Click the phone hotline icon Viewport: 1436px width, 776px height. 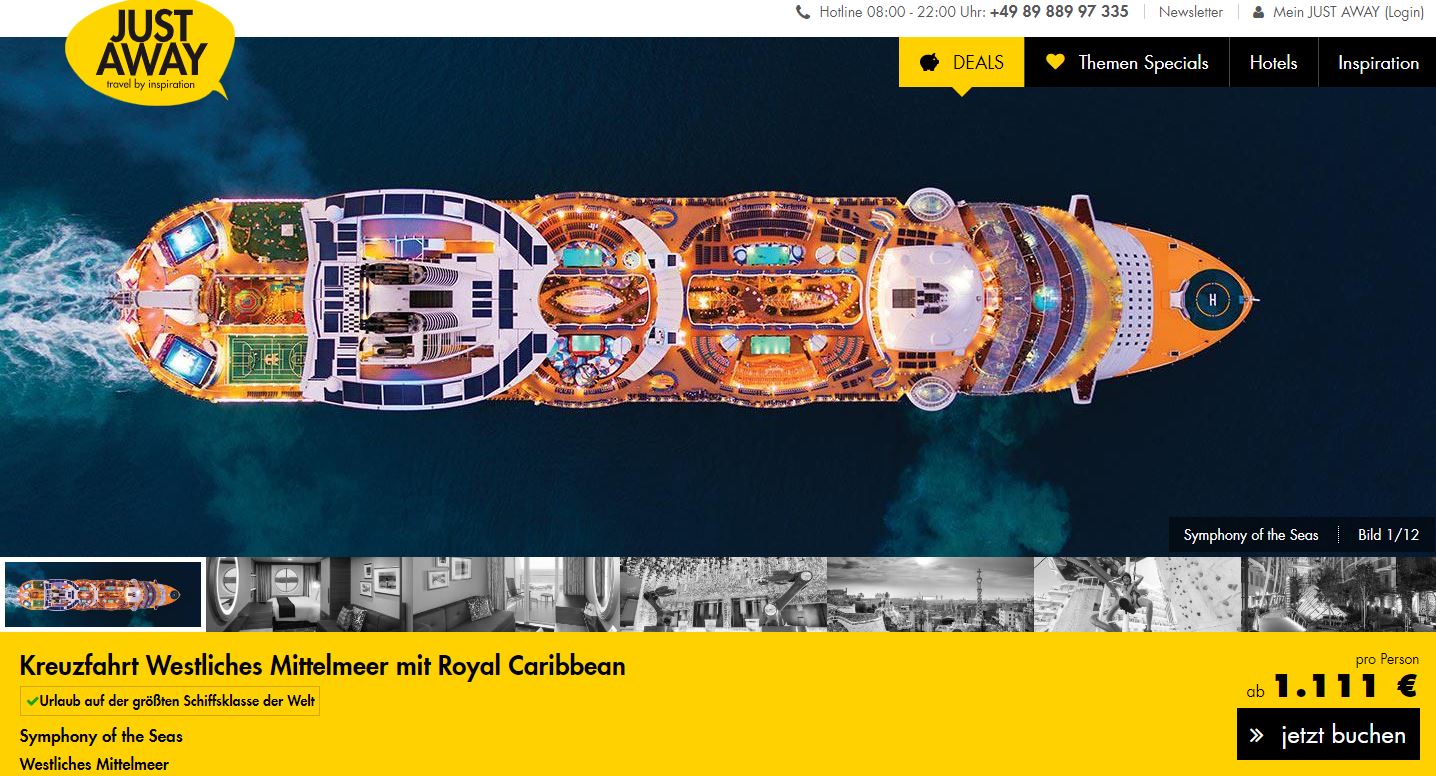coord(803,12)
